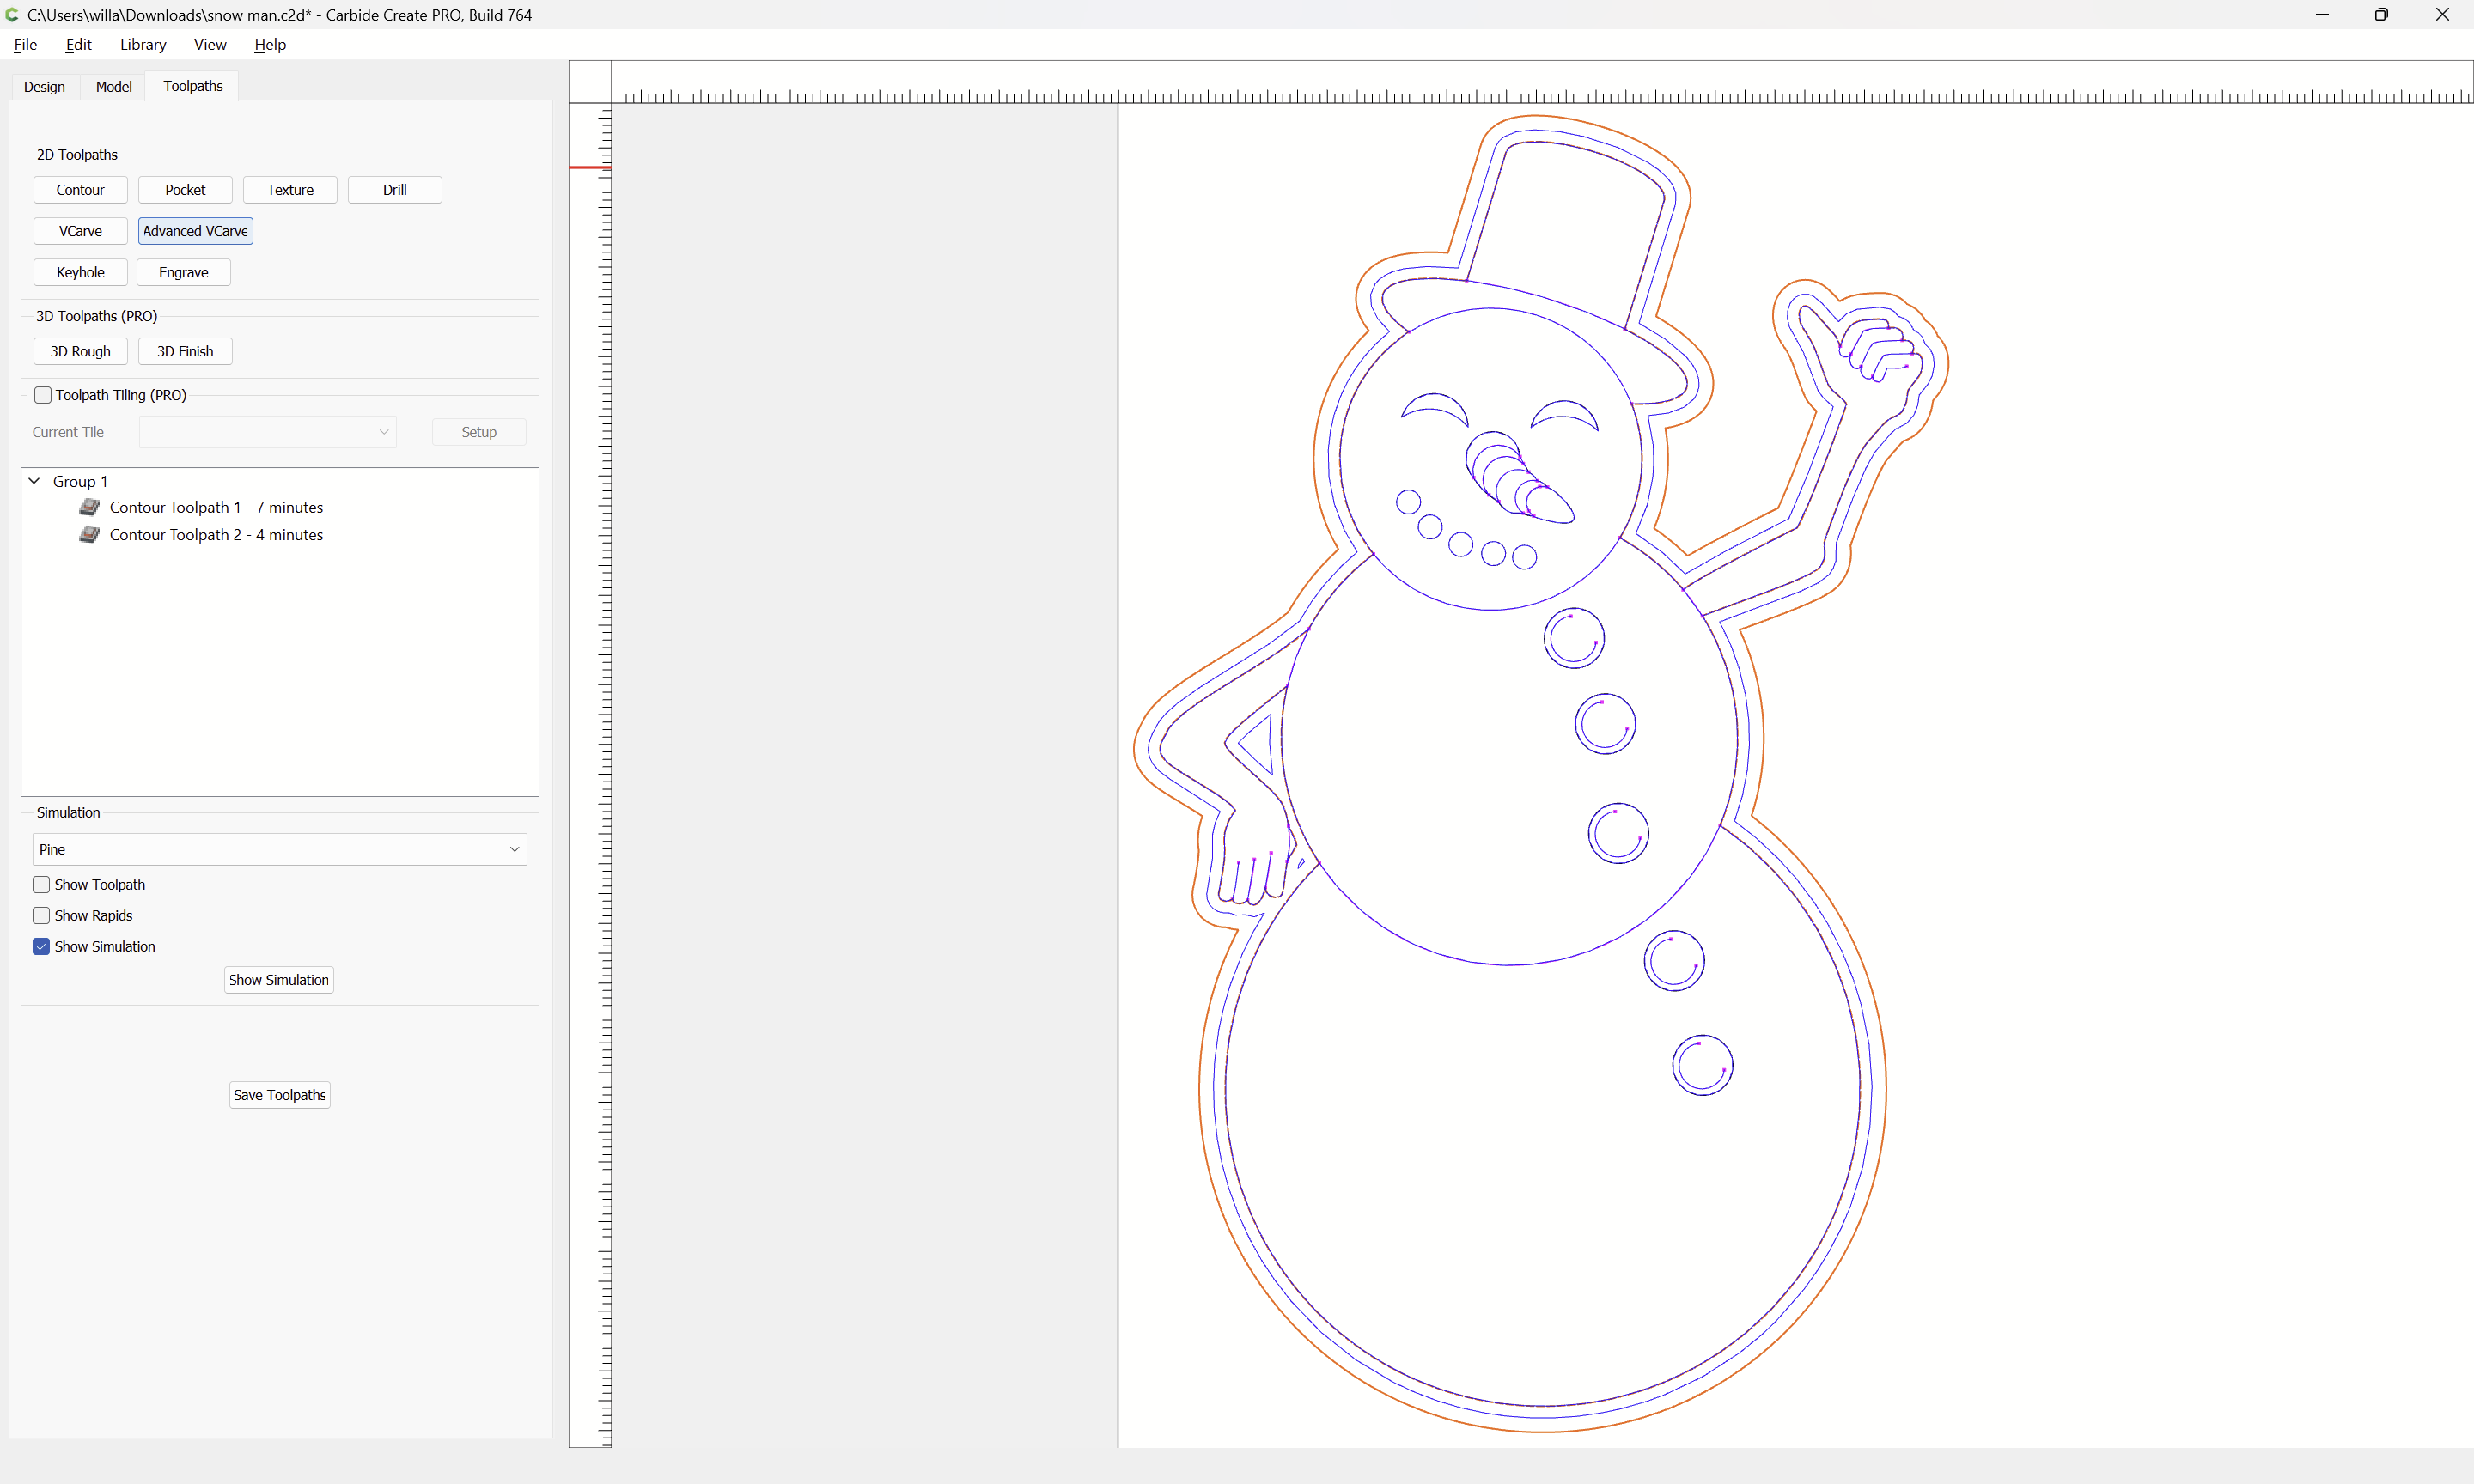Uncheck the Show Simulation checkbox
The height and width of the screenshot is (1484, 2474).
click(41, 947)
